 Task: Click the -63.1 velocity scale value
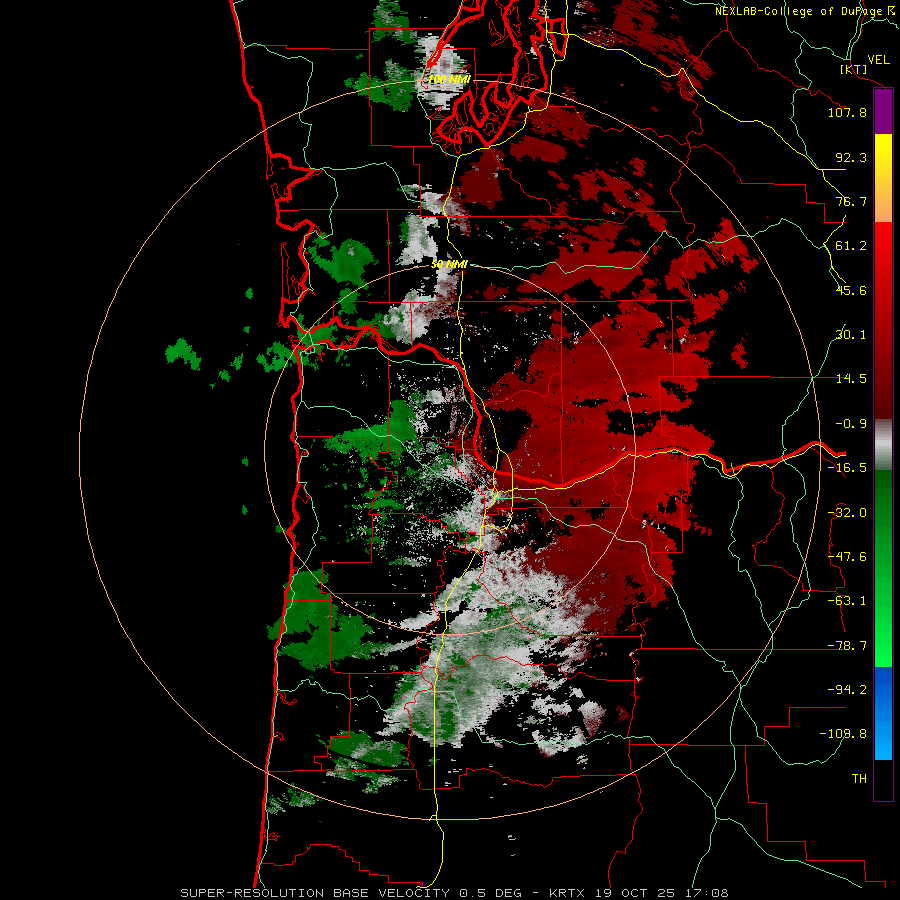click(x=847, y=601)
